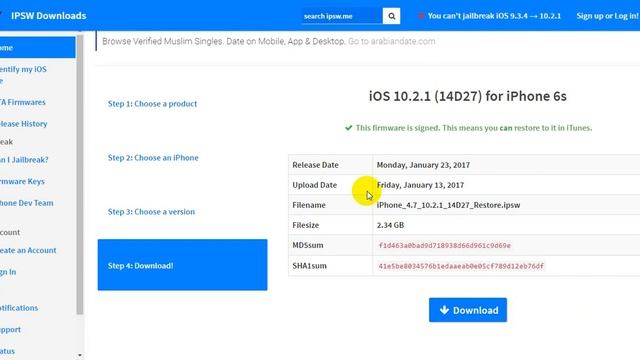Click the green signed firmware checkmark icon
640x360 pixels.
(x=349, y=128)
